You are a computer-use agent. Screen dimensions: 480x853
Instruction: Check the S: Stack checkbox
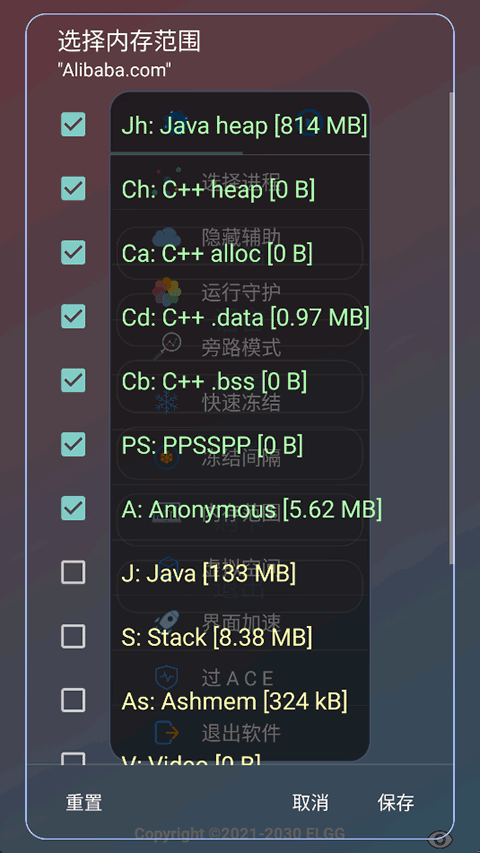pos(73,636)
